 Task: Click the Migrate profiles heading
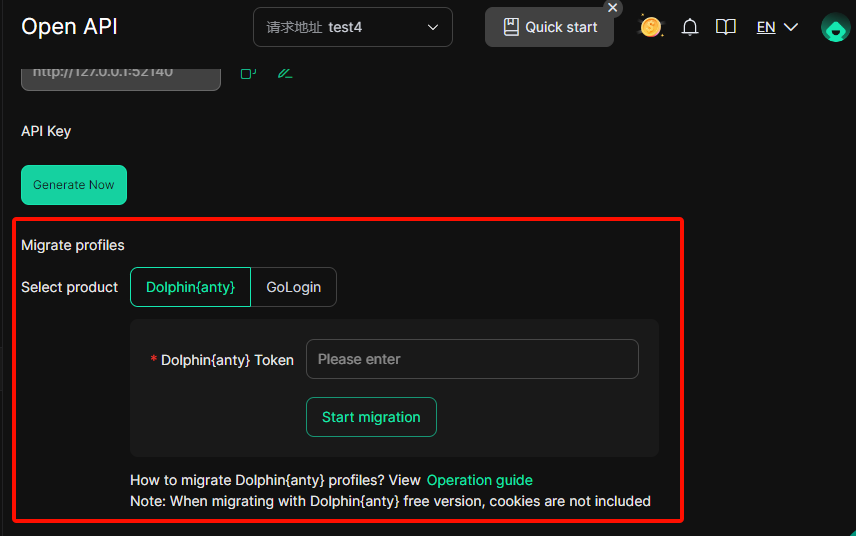click(x=73, y=246)
